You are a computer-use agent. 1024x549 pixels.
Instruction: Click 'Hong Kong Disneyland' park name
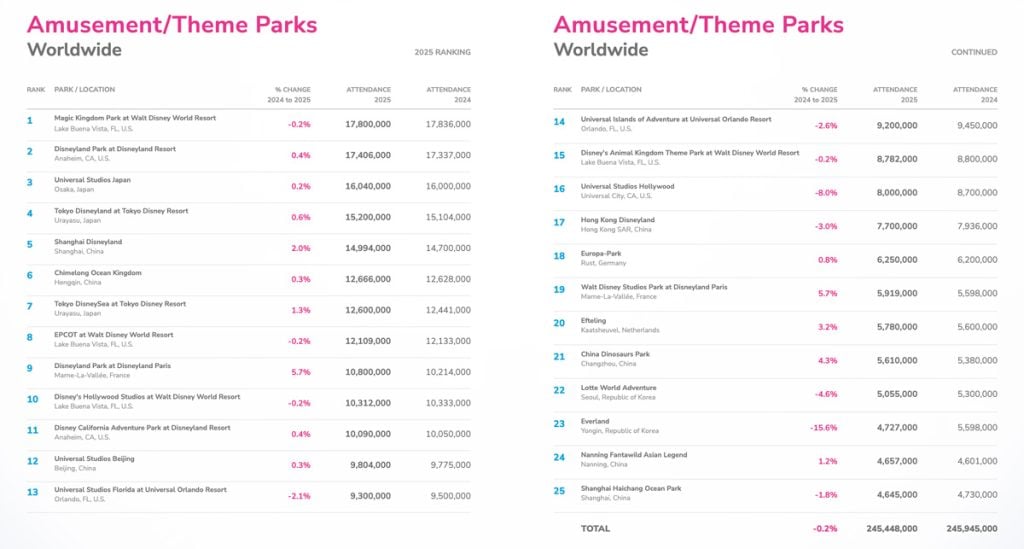[x=617, y=220]
